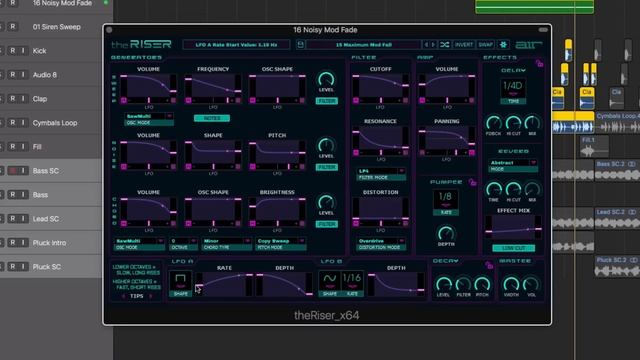Toggle the third generator FILTER button
Image resolution: width=640 pixels, height=360 pixels.
click(327, 224)
